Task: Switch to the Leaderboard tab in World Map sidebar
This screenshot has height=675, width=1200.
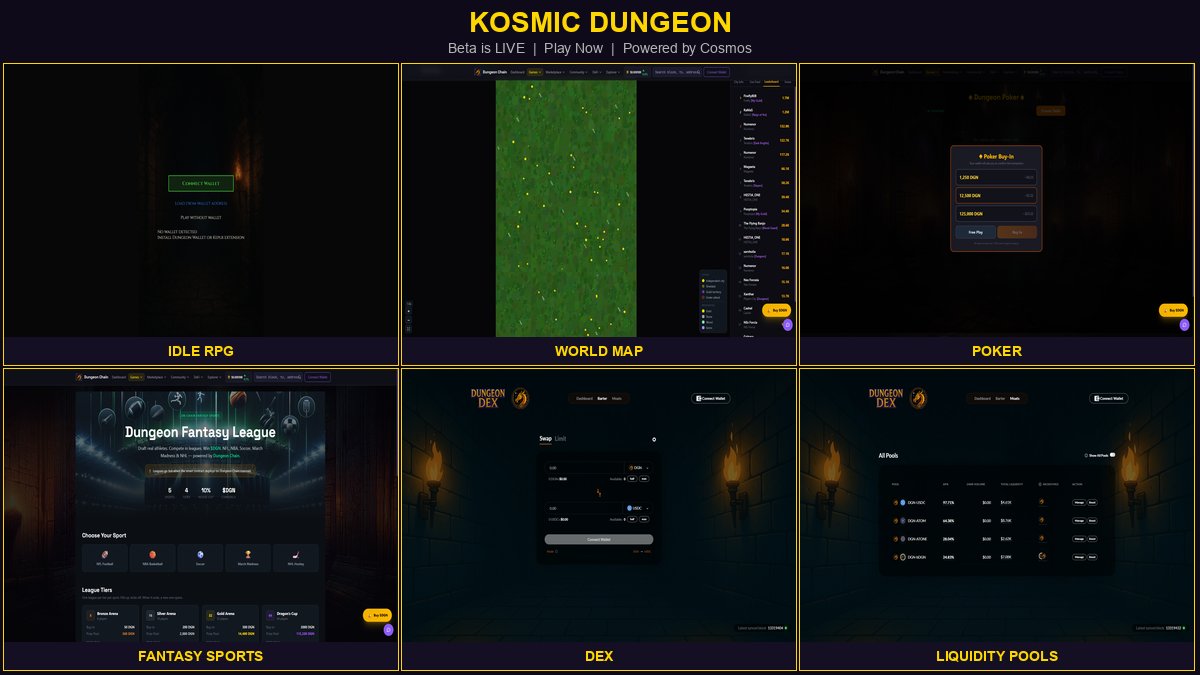Action: 772,82
